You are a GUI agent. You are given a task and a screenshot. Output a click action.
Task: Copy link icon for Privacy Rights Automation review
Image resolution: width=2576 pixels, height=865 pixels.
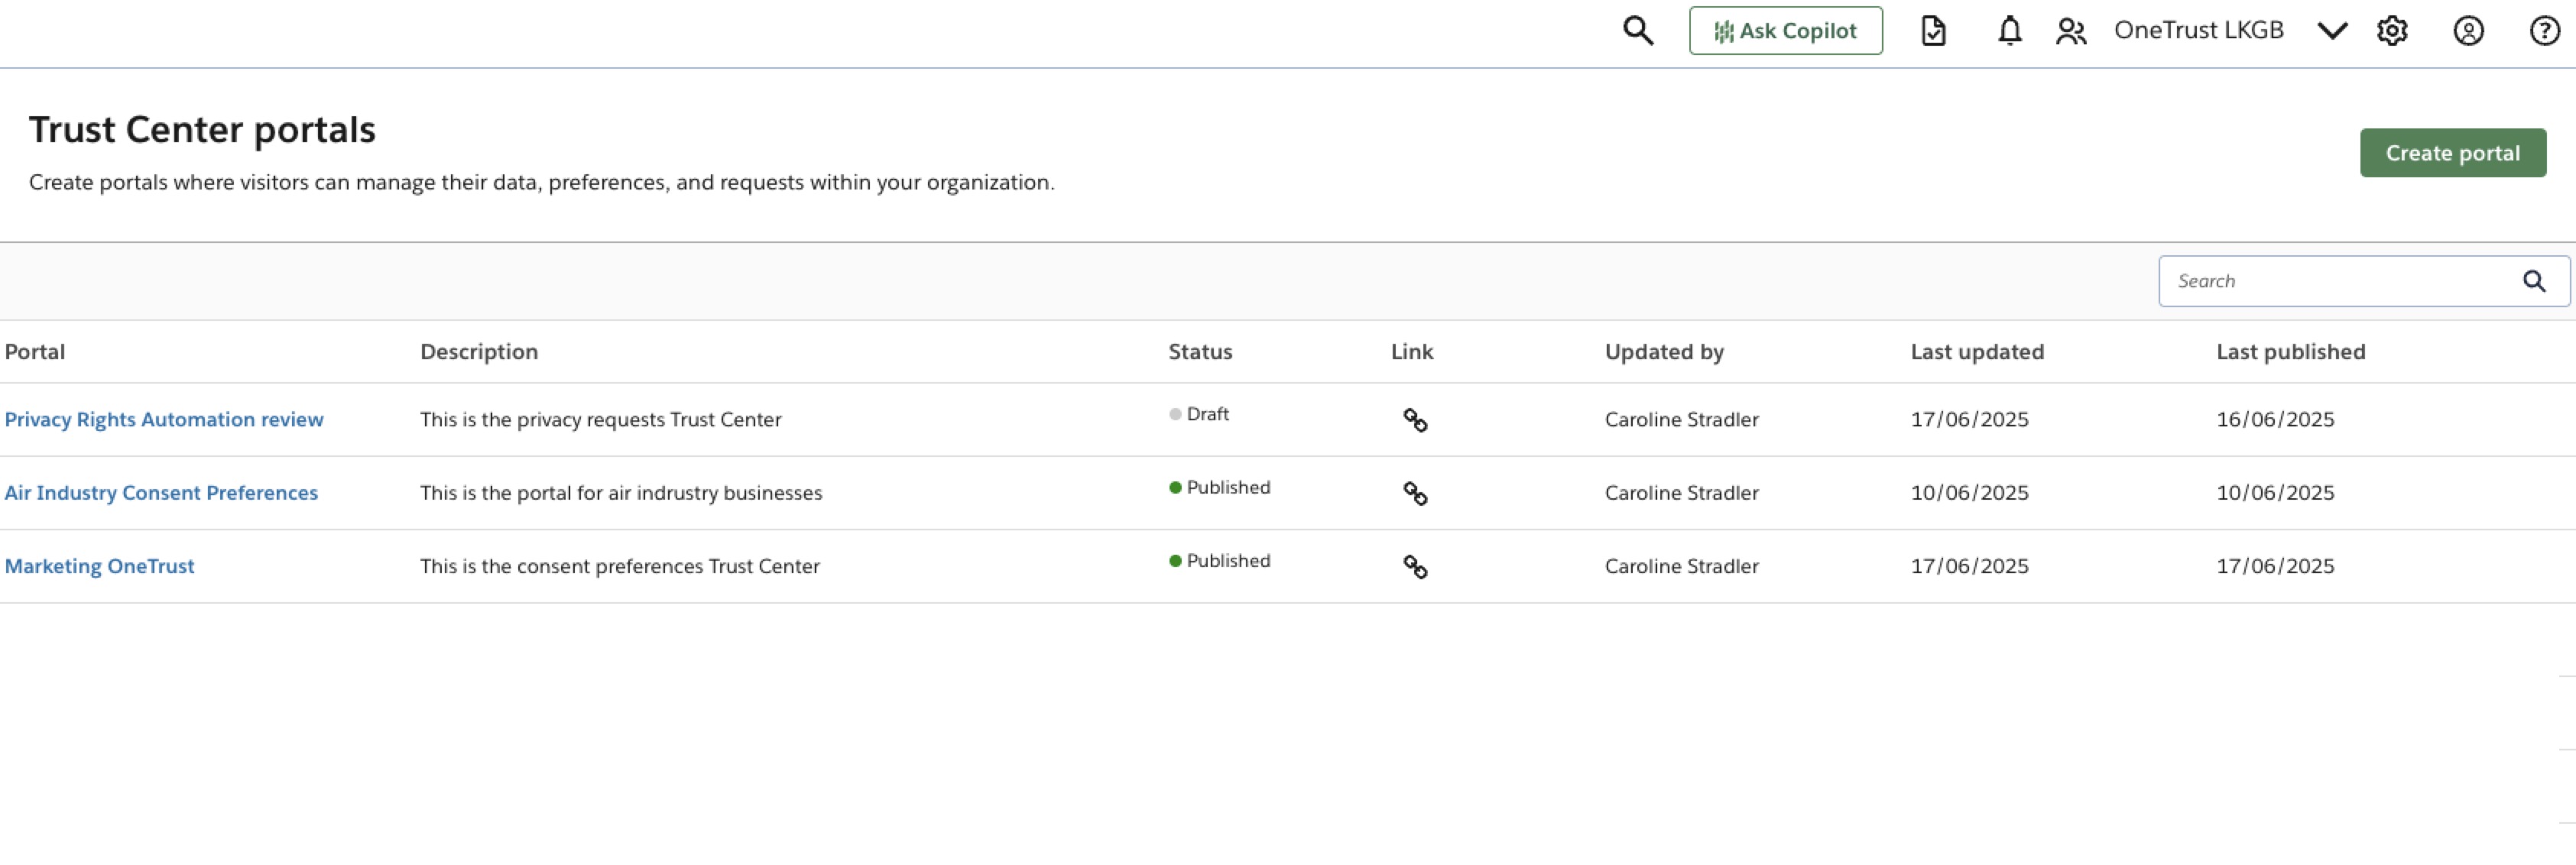1414,420
